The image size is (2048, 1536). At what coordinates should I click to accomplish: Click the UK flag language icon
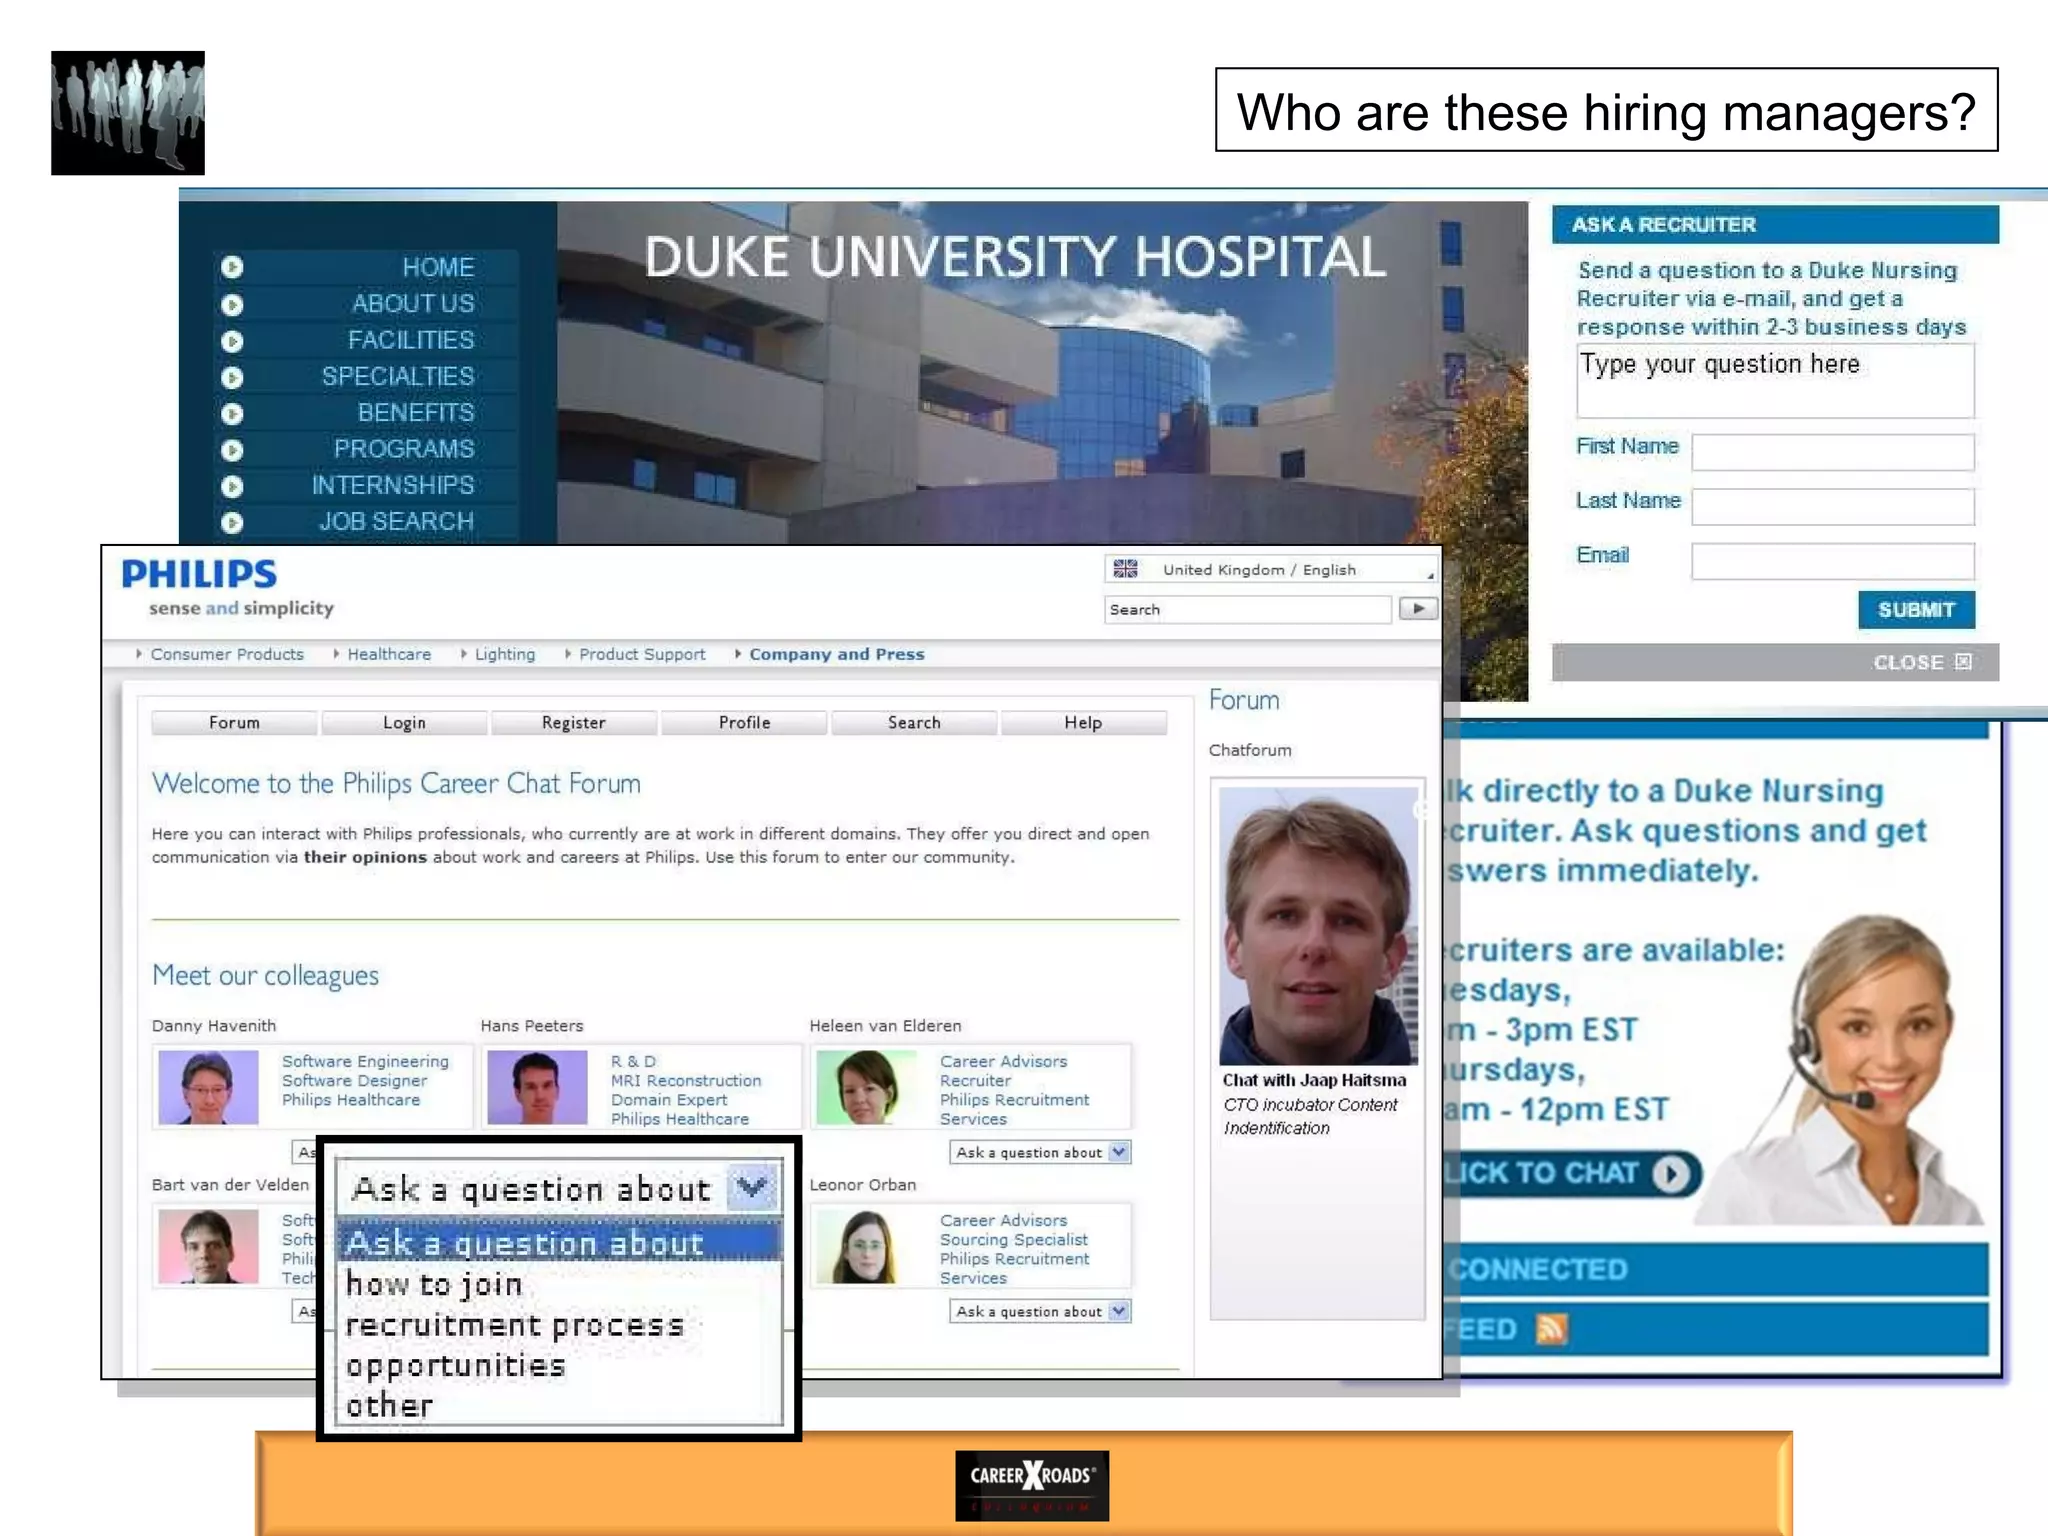click(1126, 569)
